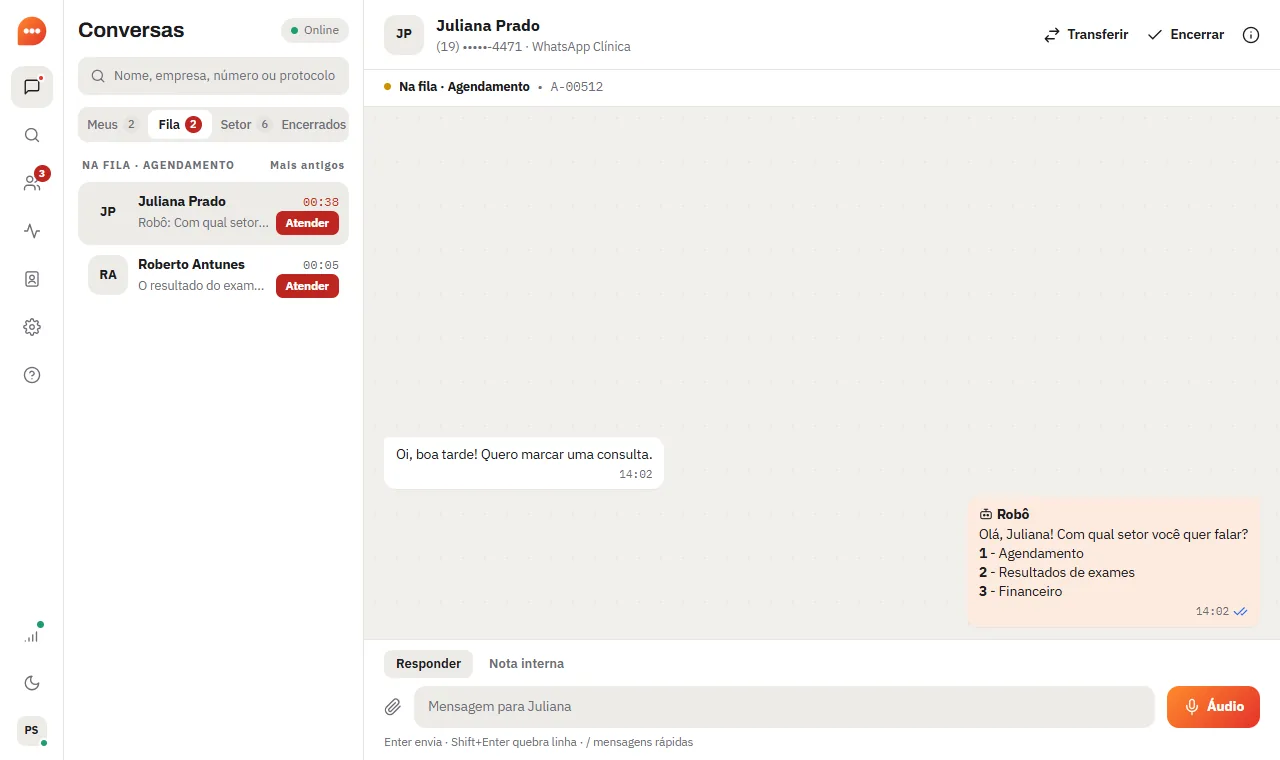Open Roberto Antunes conversation row
This screenshot has width=1280, height=760.
point(213,275)
